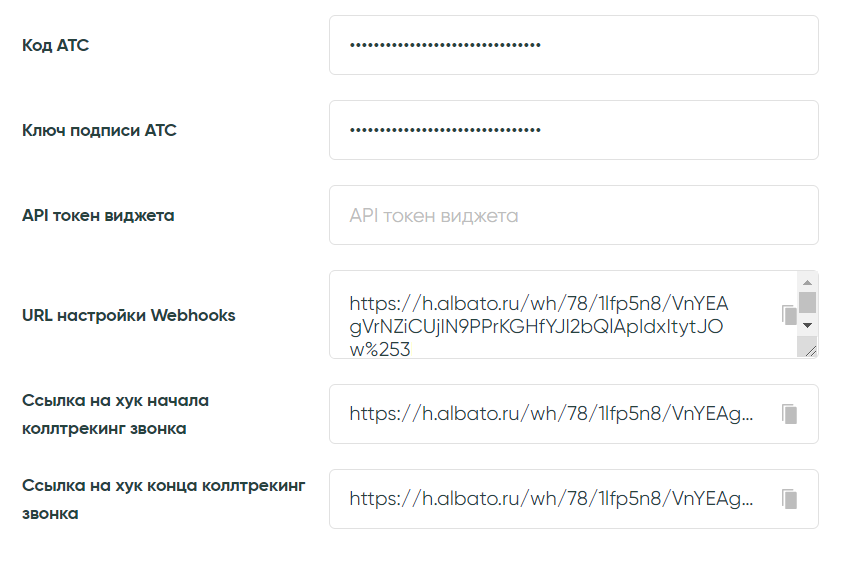Screen dimensions: 852x562
Task: Select the end-of-call hook URL field
Action: tap(550, 499)
